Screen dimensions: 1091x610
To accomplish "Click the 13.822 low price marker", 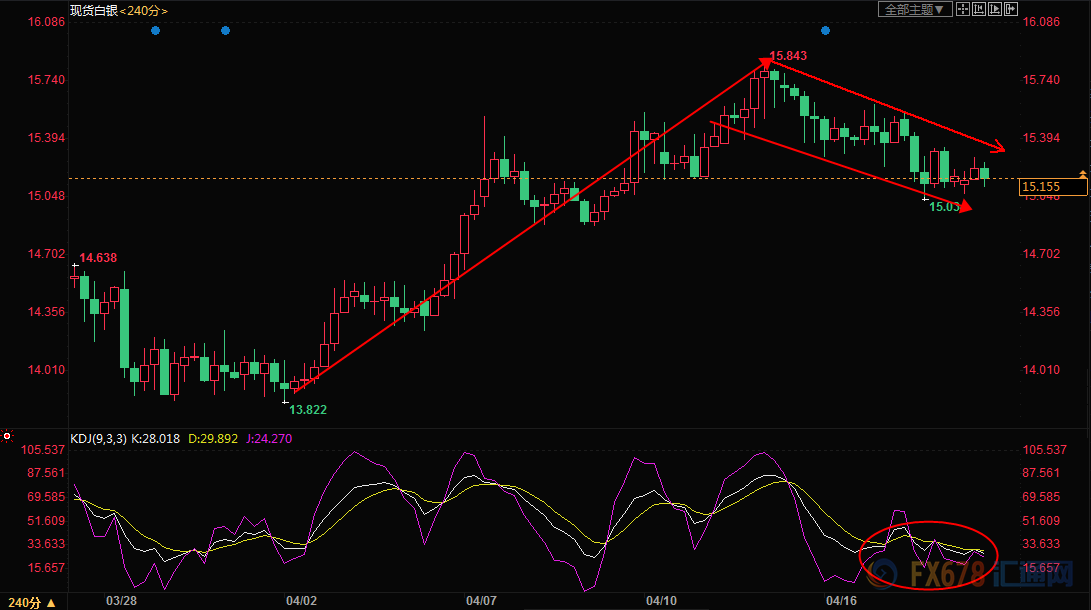I will 308,409.
